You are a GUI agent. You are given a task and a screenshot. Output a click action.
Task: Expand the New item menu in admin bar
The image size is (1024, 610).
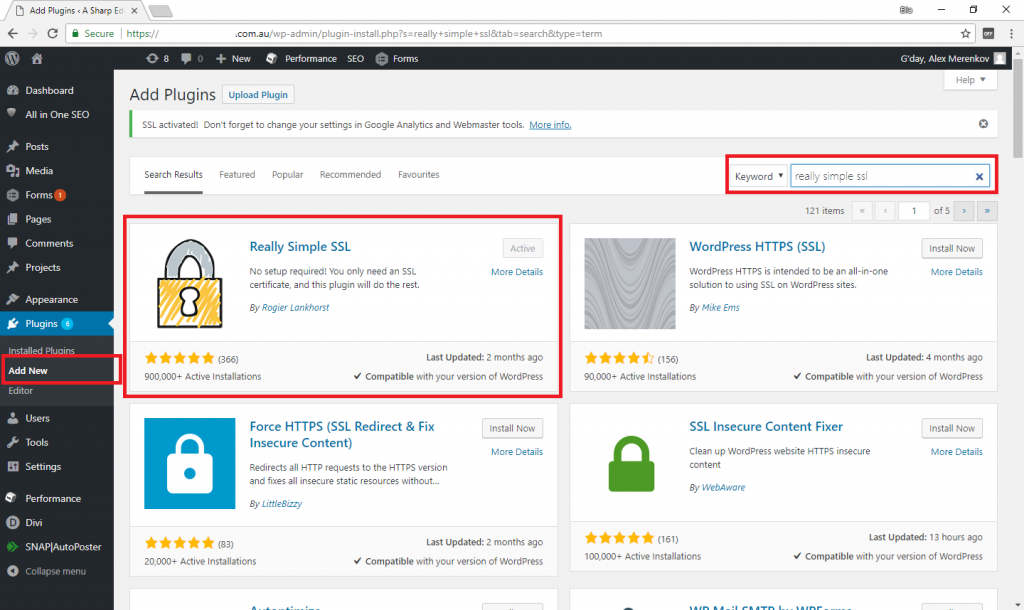[232, 58]
